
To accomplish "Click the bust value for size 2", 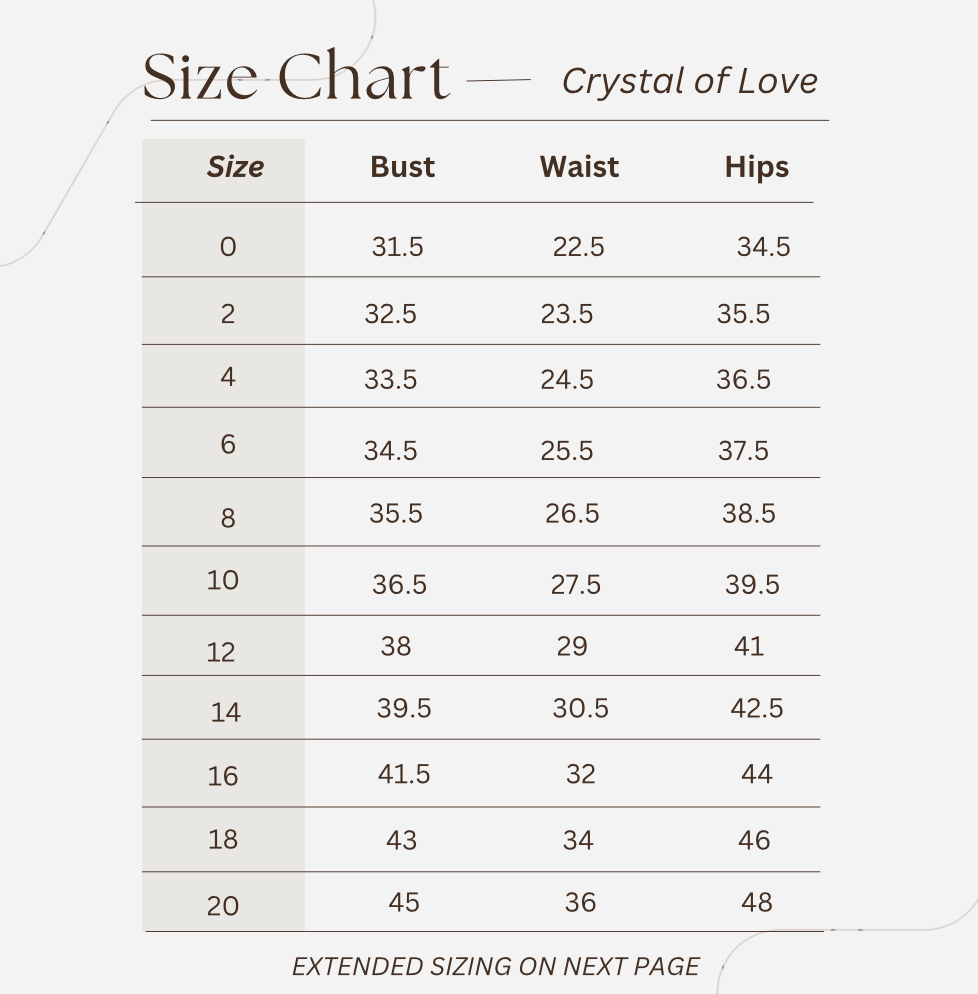I will pos(390,314).
